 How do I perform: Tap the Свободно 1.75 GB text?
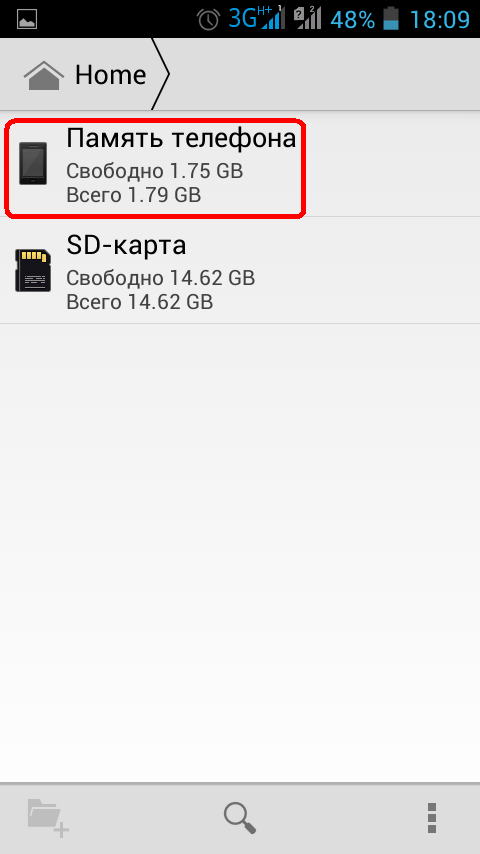tap(154, 171)
